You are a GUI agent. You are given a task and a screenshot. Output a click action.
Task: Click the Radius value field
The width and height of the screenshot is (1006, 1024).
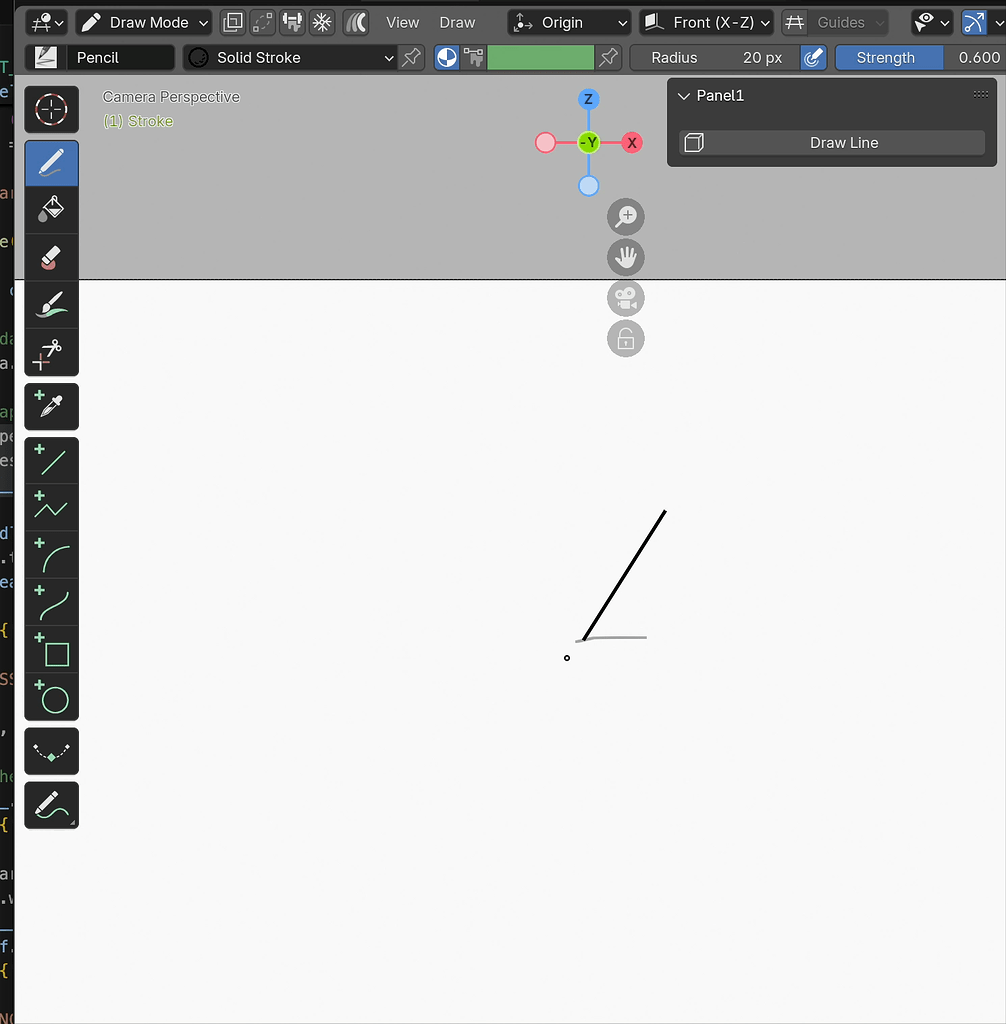click(x=716, y=57)
